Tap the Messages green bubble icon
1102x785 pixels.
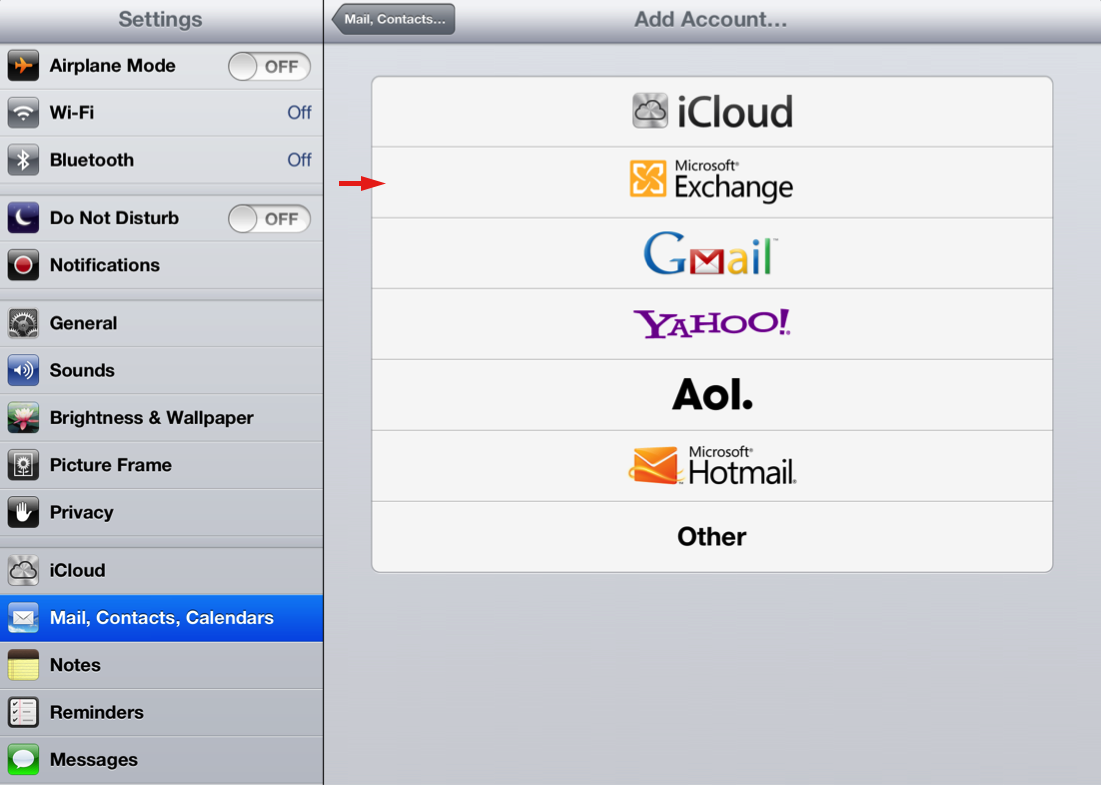23,760
